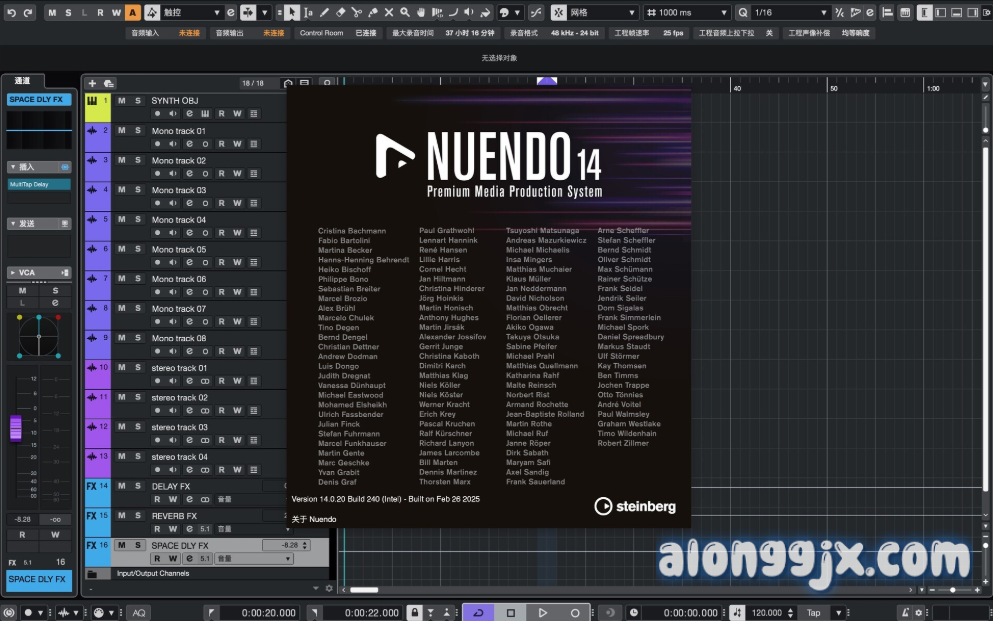Click the Undo arrow in the toolbar
993x621 pixels.
9,13
